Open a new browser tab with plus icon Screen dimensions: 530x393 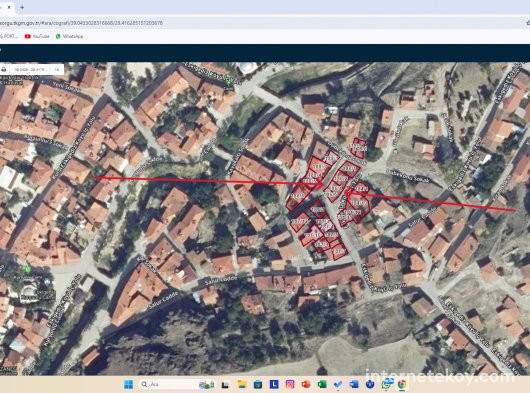tap(22, 7)
